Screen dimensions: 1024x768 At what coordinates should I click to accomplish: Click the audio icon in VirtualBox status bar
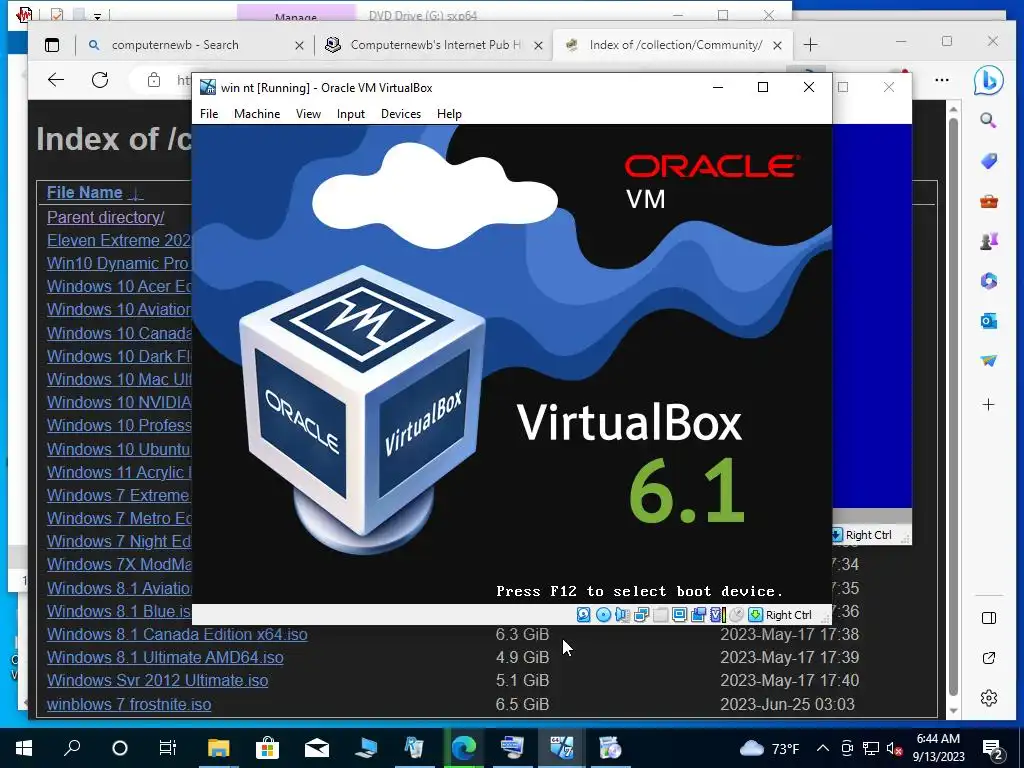pyautogui.click(x=622, y=615)
